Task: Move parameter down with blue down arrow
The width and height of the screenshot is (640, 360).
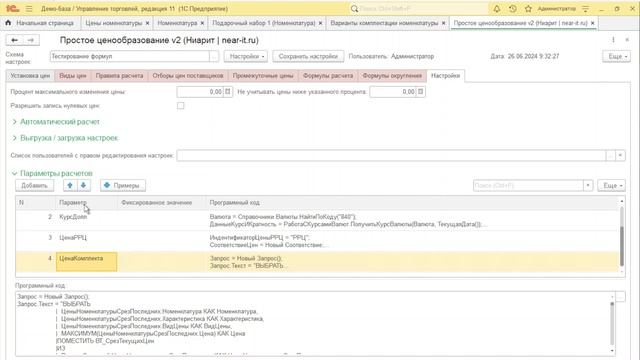Action: 83,185
